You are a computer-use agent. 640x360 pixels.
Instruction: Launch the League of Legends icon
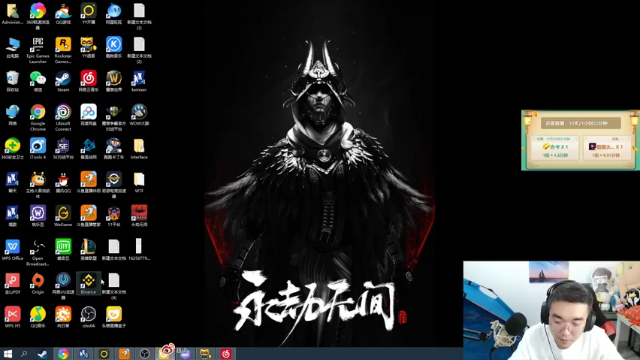[x=88, y=249]
